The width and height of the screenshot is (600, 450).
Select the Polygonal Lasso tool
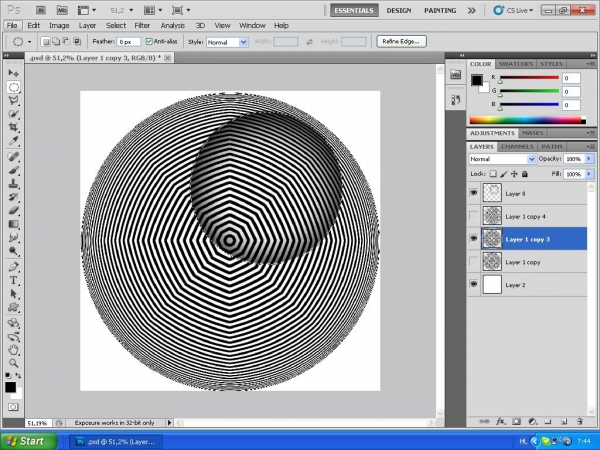click(13, 100)
